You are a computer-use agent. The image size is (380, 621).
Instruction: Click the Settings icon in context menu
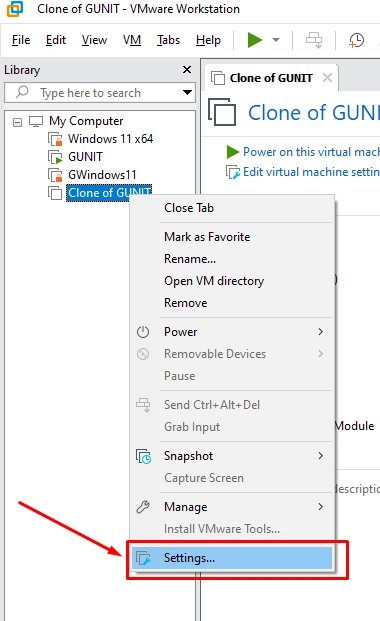coord(143,558)
